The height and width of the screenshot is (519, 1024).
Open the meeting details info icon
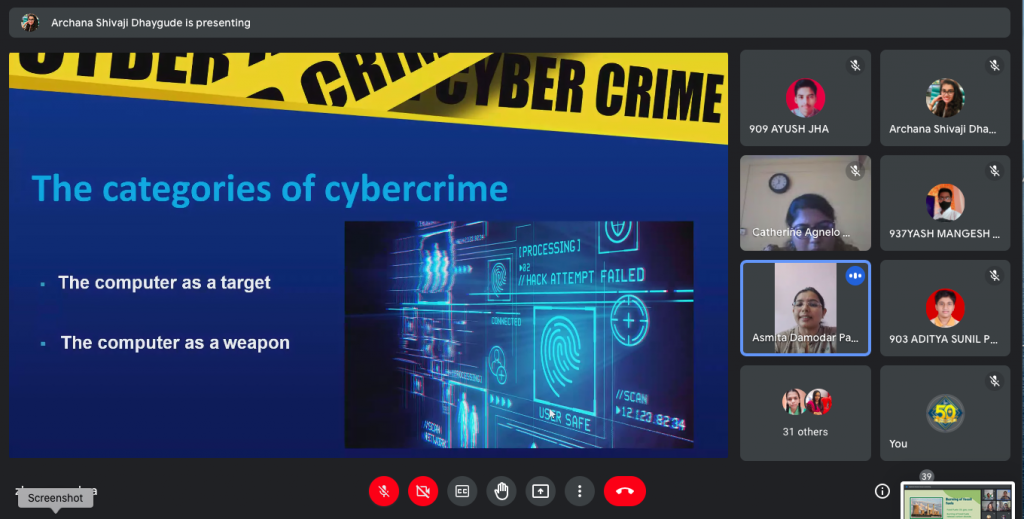882,491
